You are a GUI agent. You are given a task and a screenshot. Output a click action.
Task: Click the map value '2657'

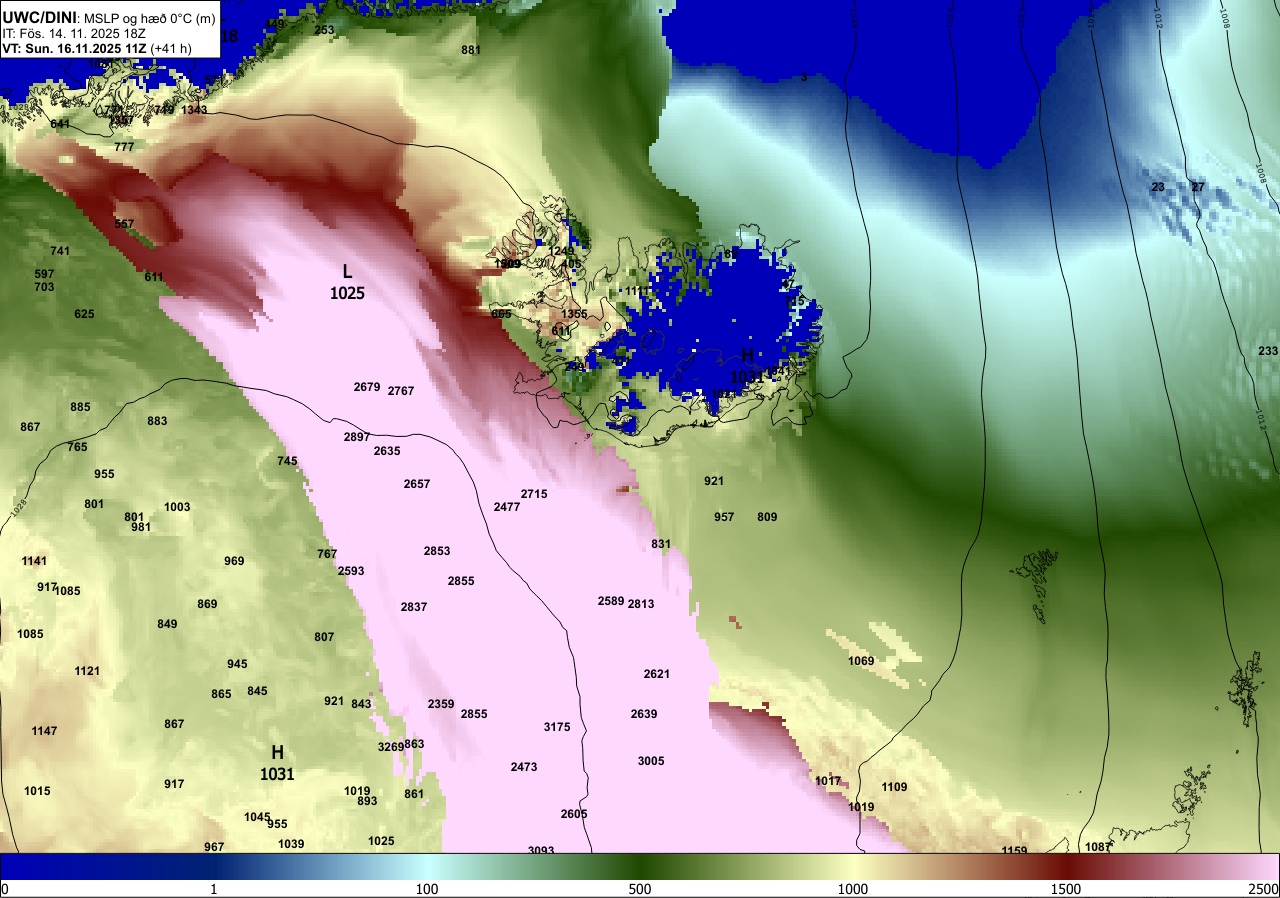[417, 484]
